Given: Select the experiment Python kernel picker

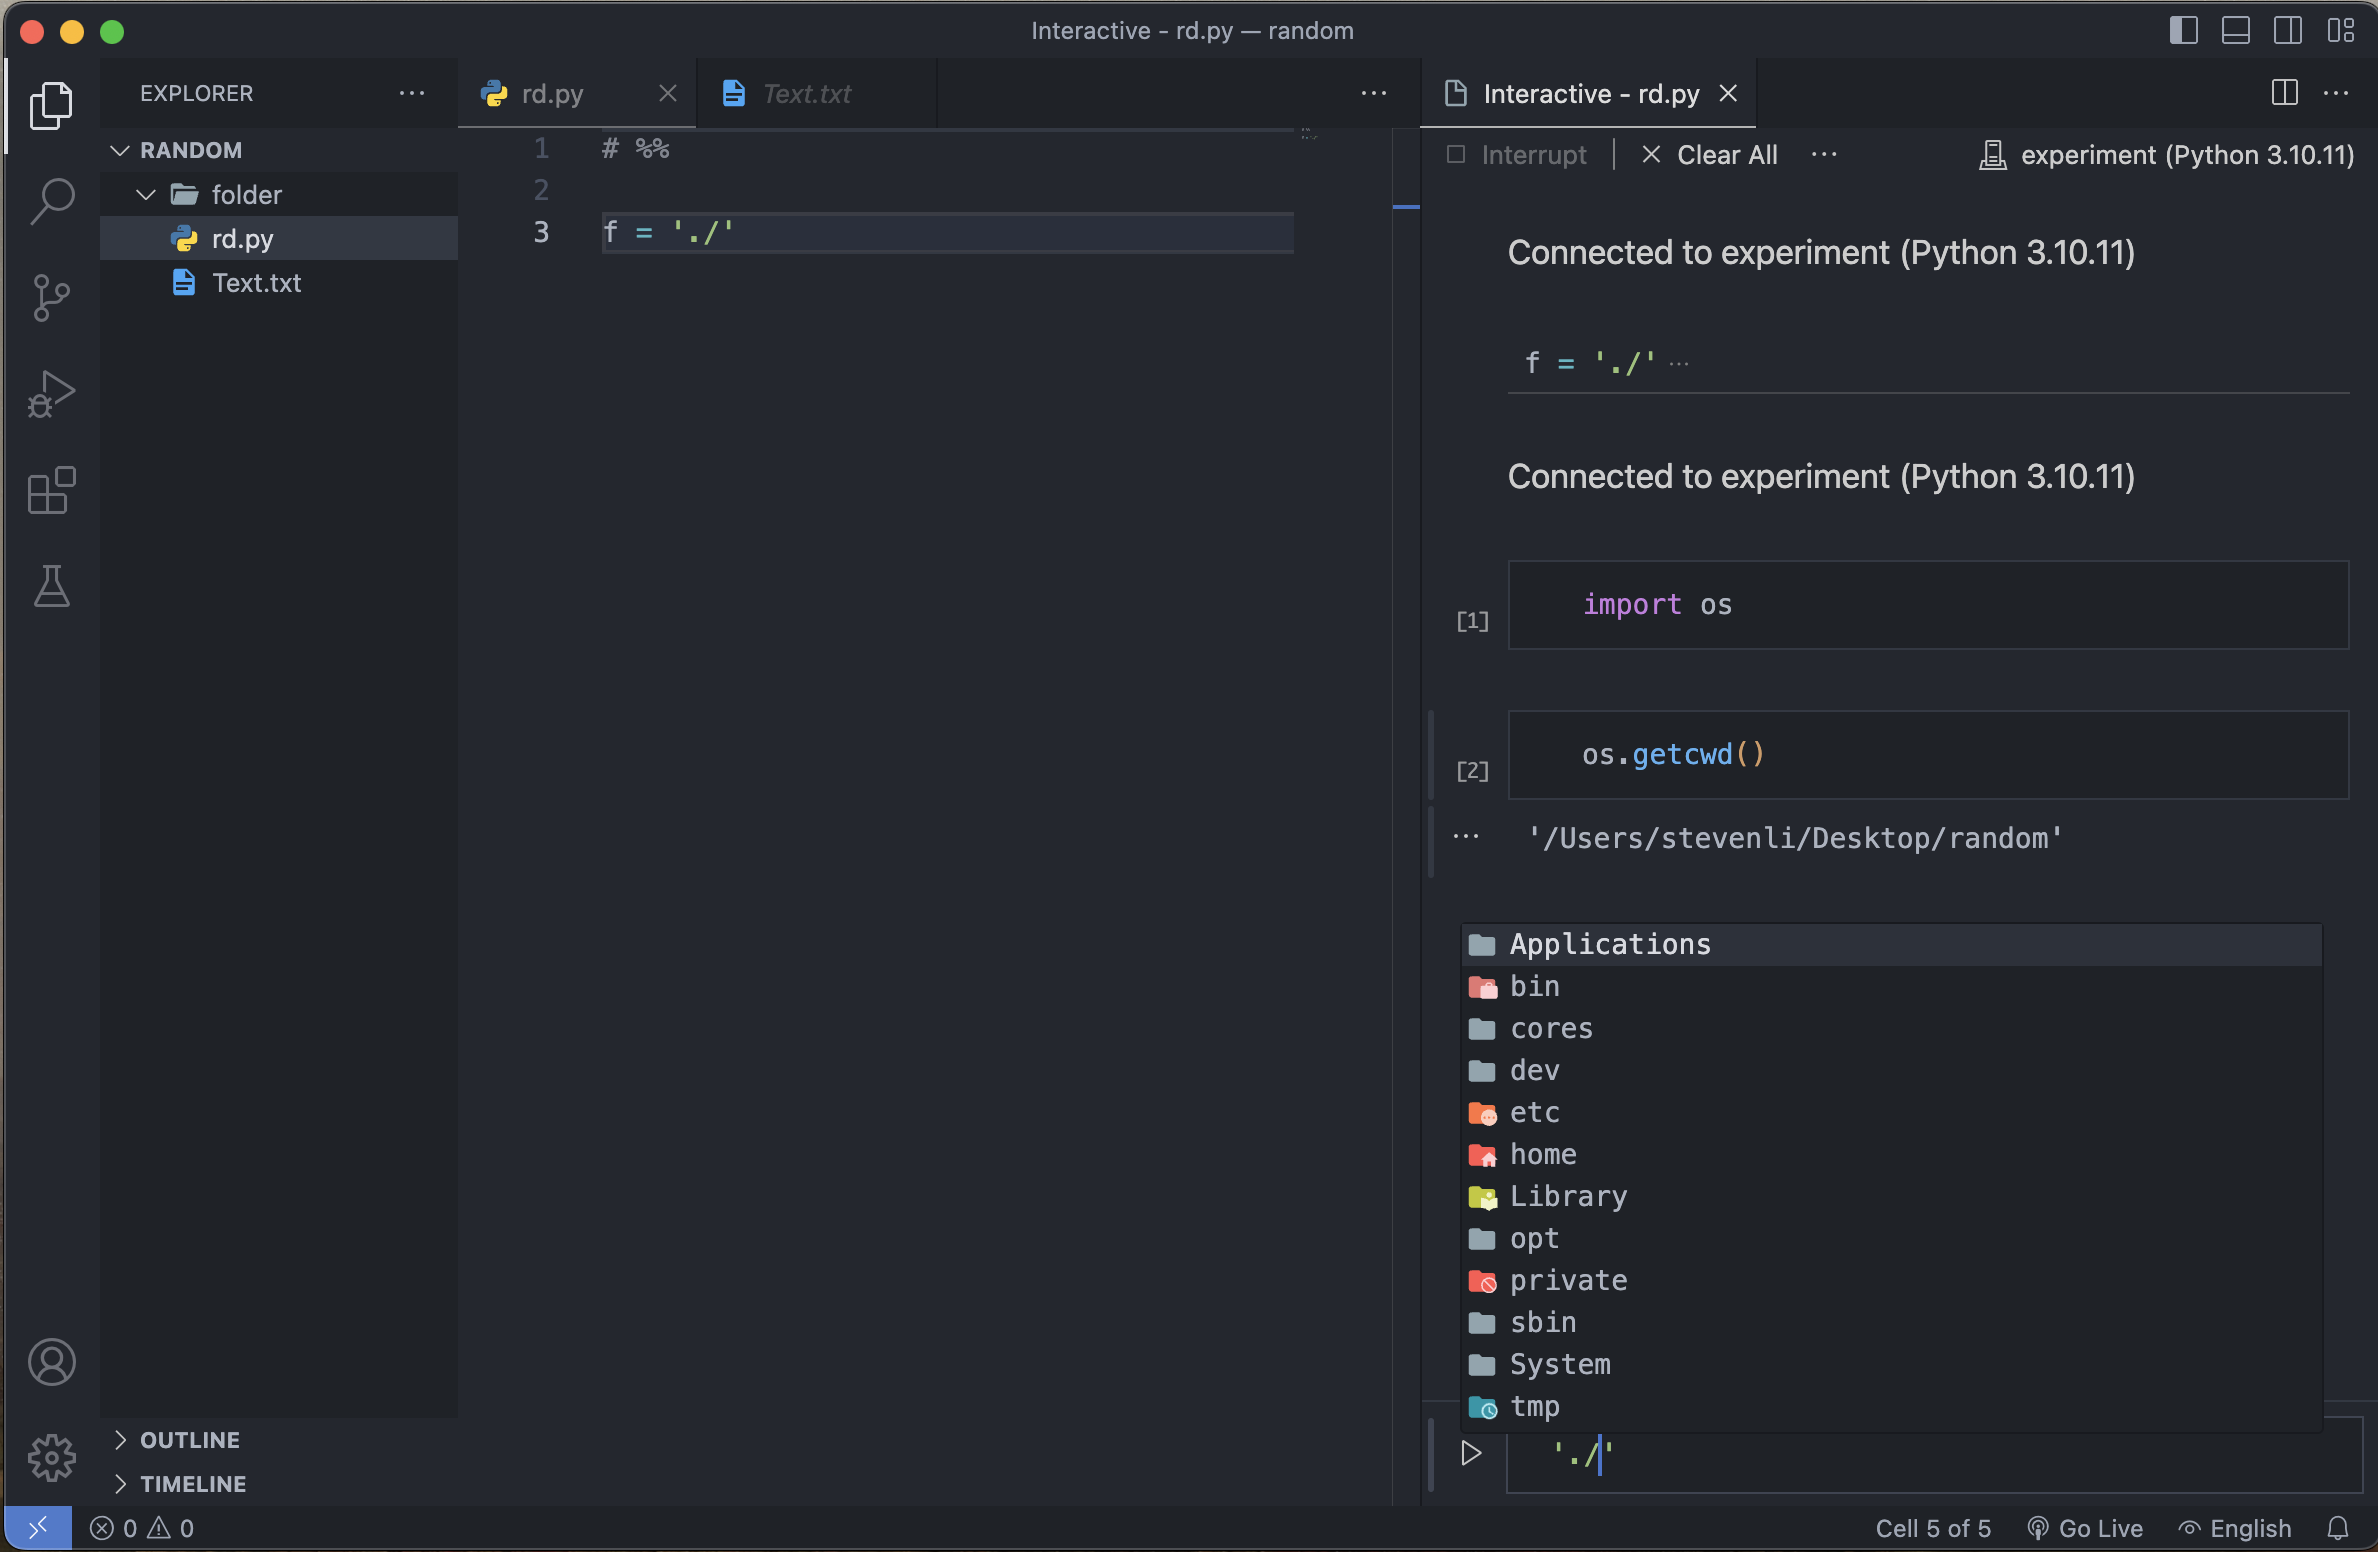Looking at the screenshot, I should 2167,155.
